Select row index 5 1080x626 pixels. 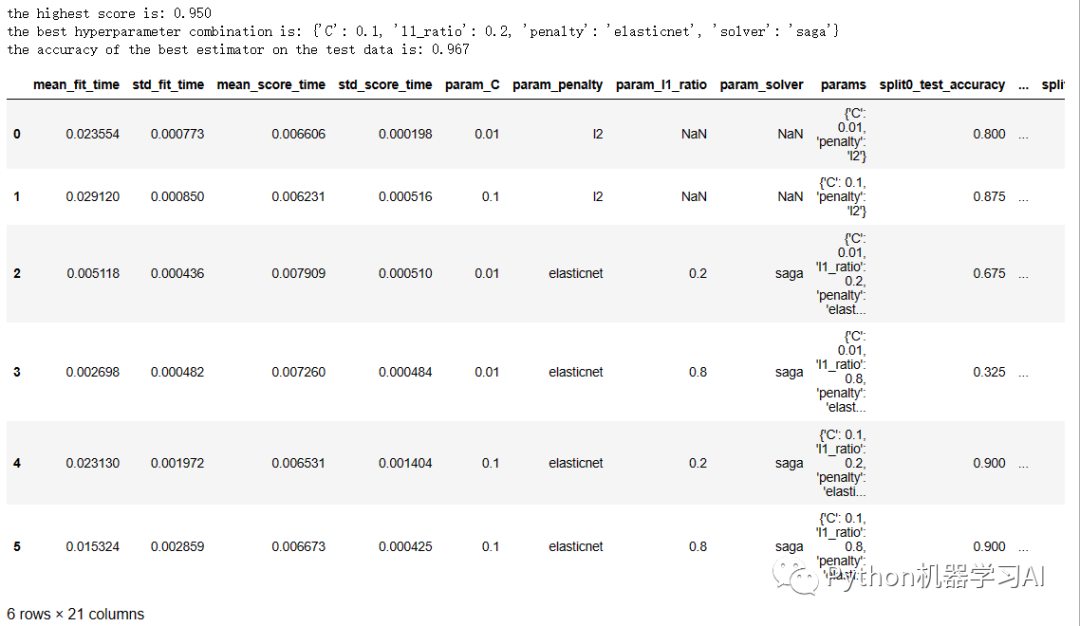[16, 547]
